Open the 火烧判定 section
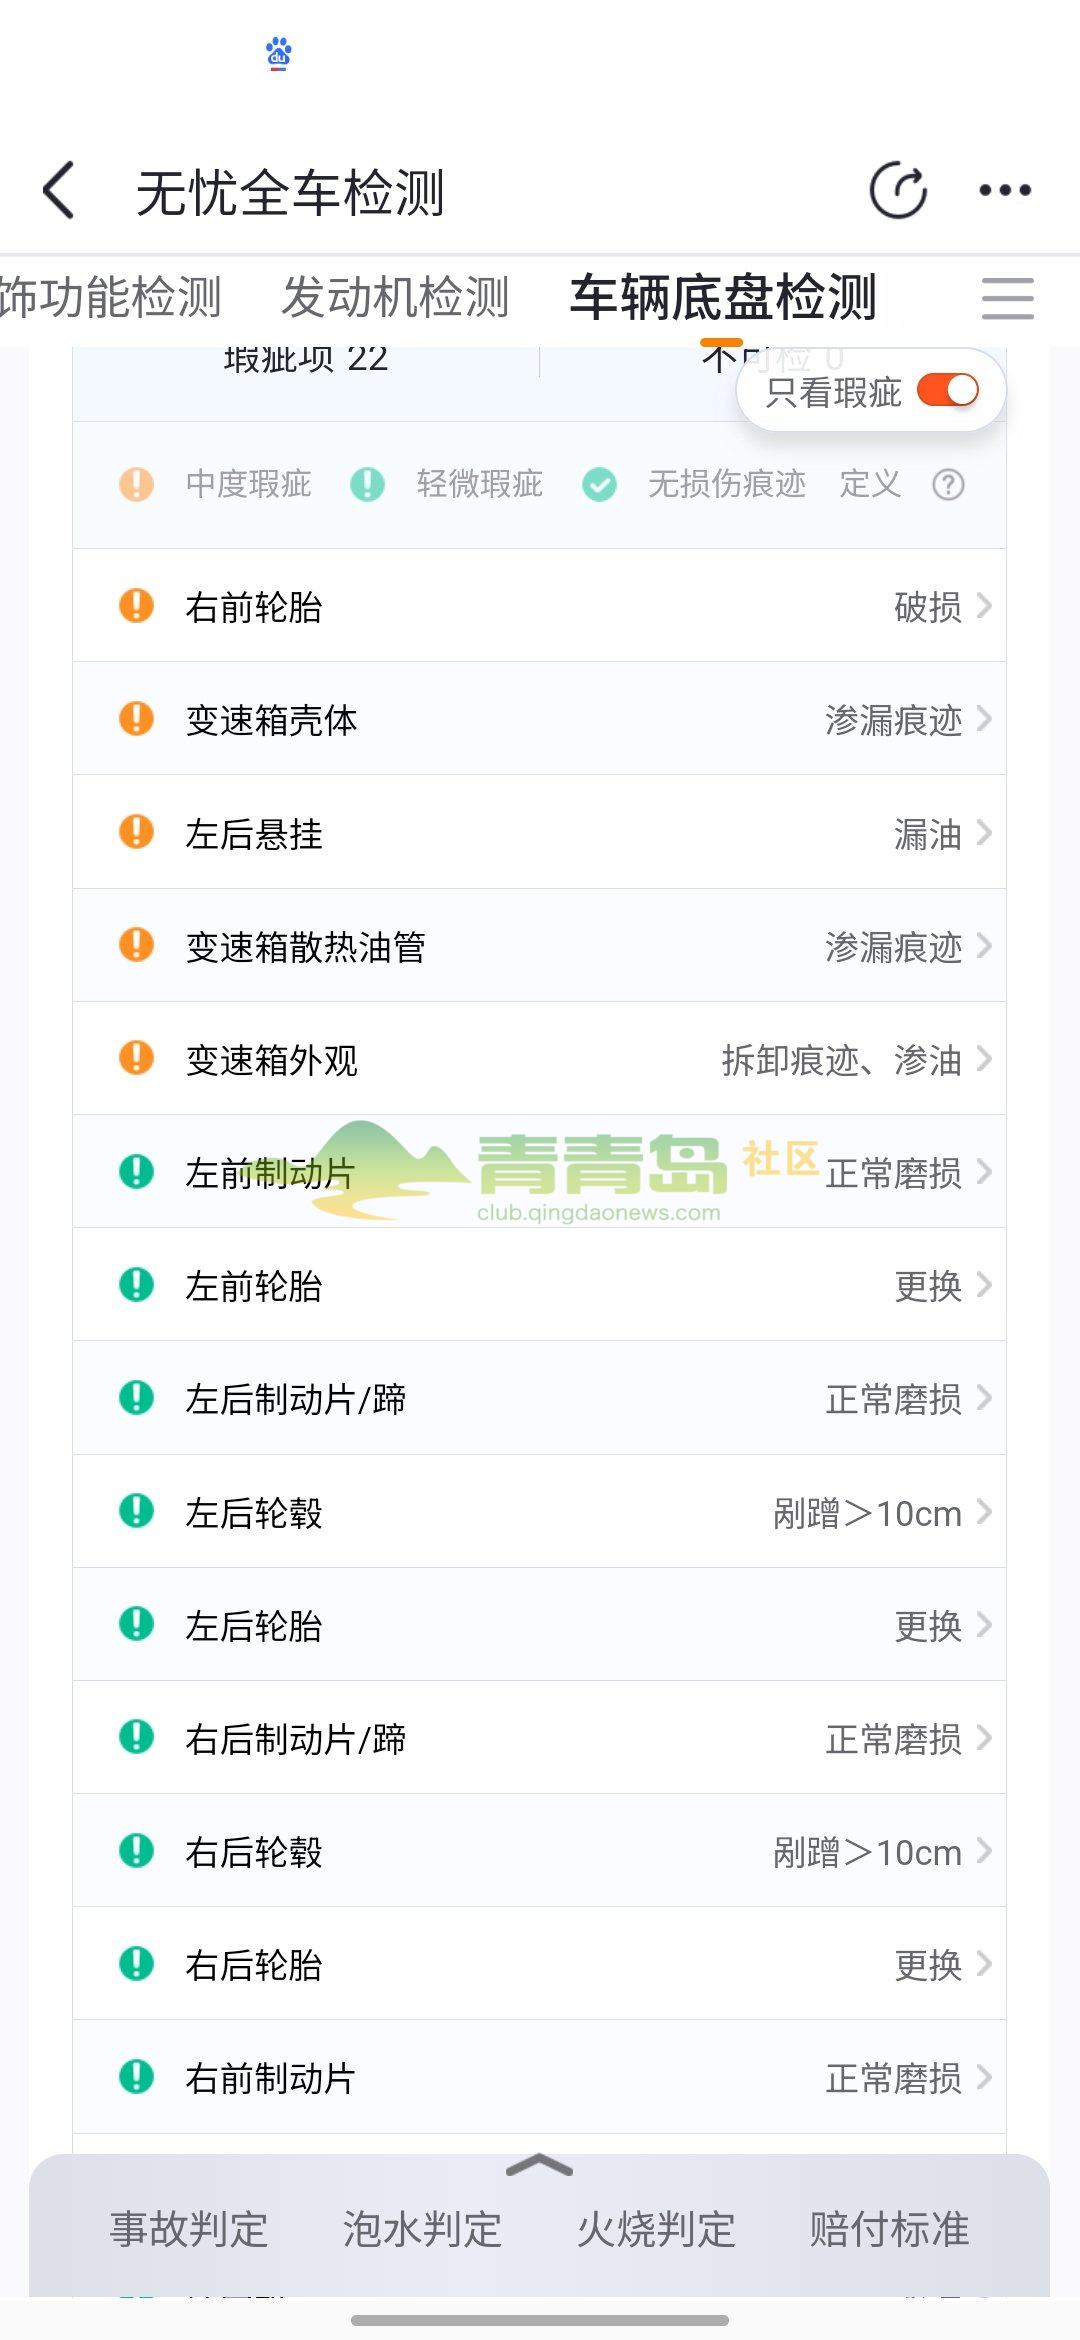The height and width of the screenshot is (2340, 1080). (656, 2229)
